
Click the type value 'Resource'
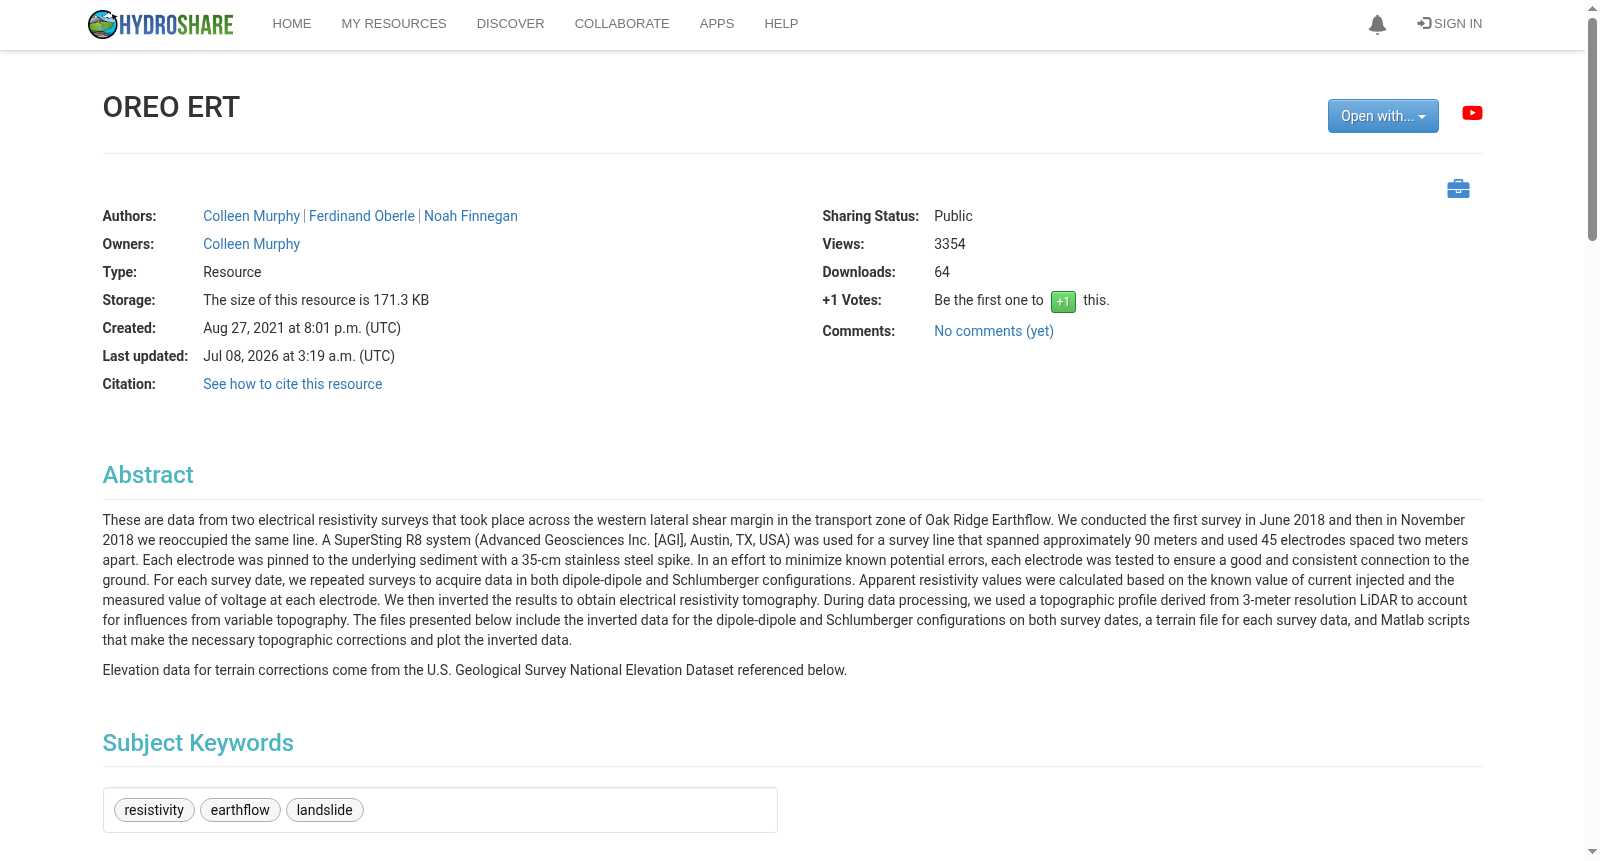[x=232, y=272]
